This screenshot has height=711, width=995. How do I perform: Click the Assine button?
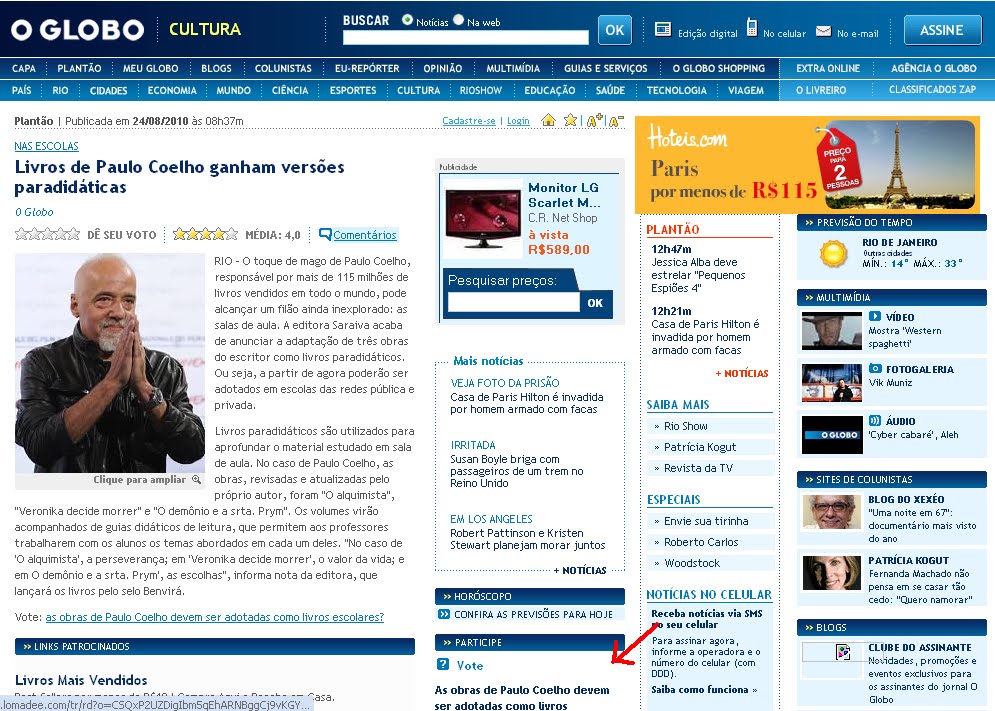click(942, 30)
